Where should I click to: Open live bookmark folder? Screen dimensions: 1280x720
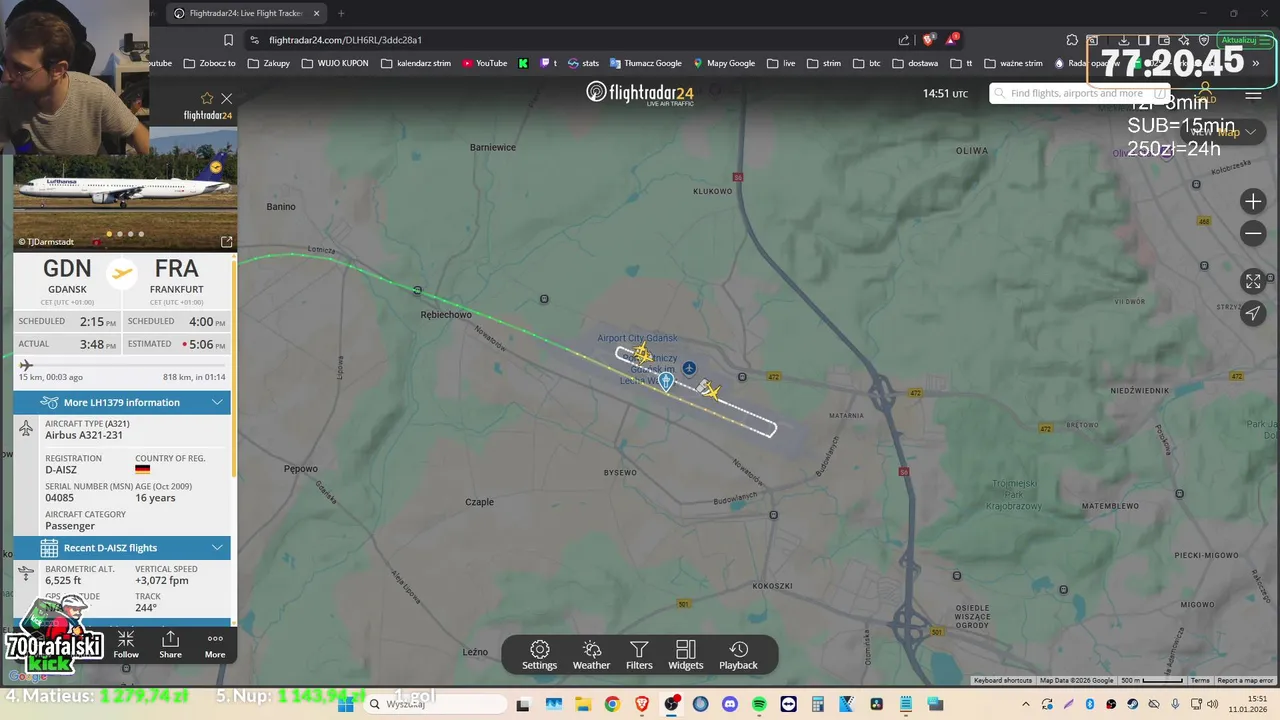click(781, 63)
